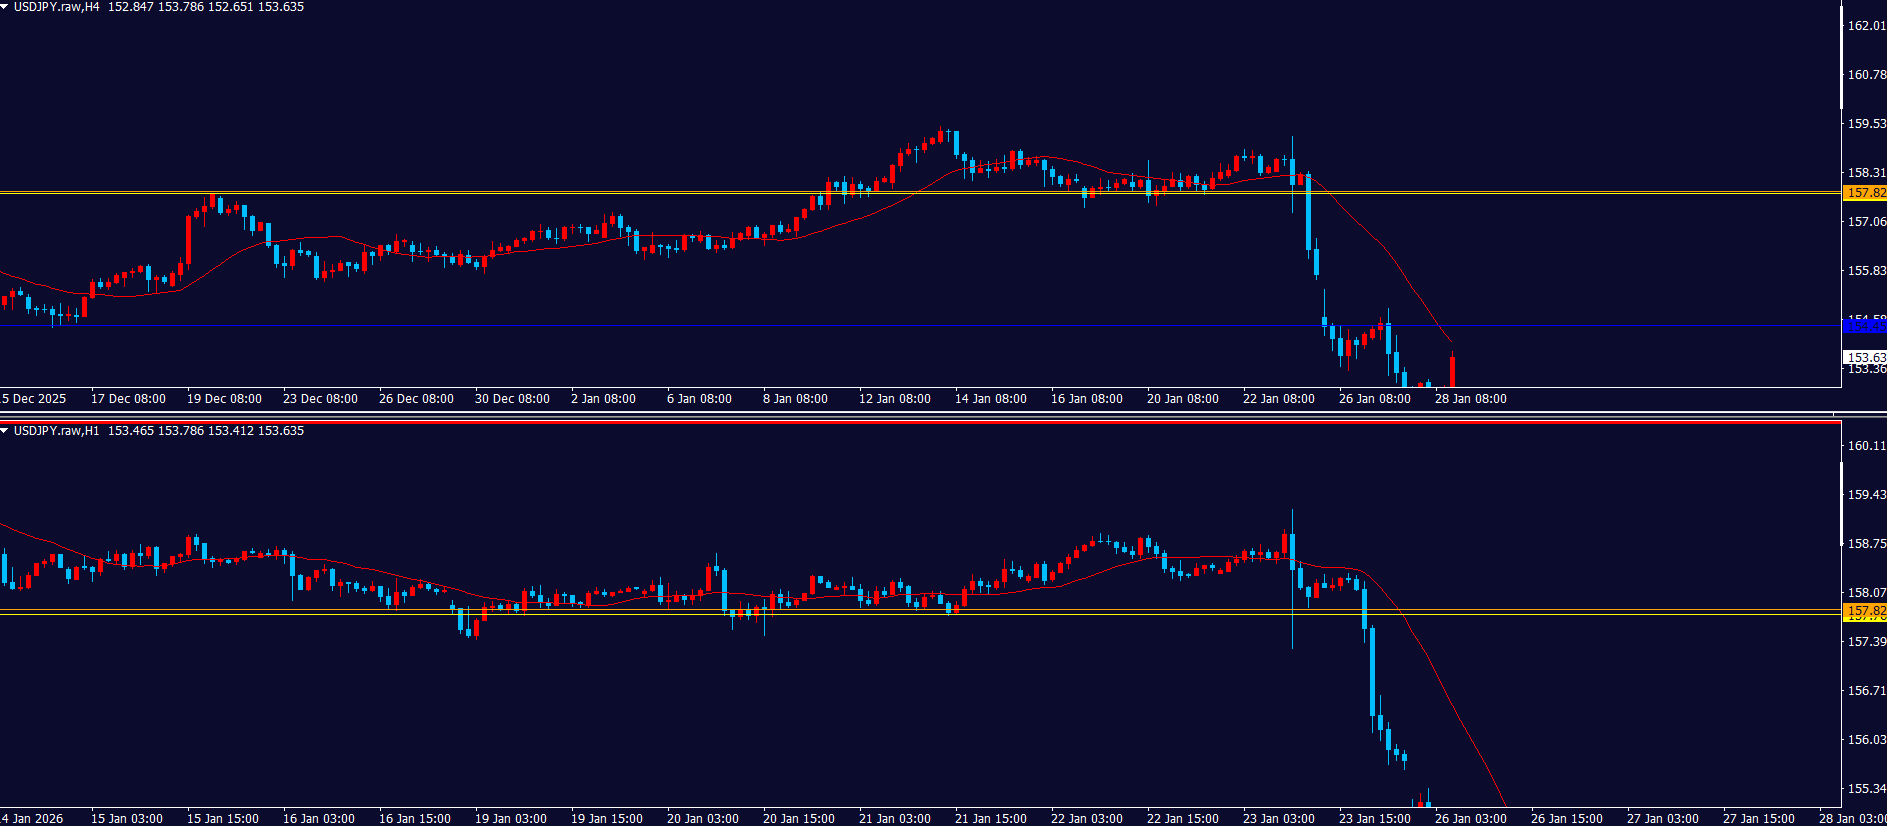Click the last red candle on H4 chart
The height and width of the screenshot is (826, 1887).
pyautogui.click(x=1452, y=370)
